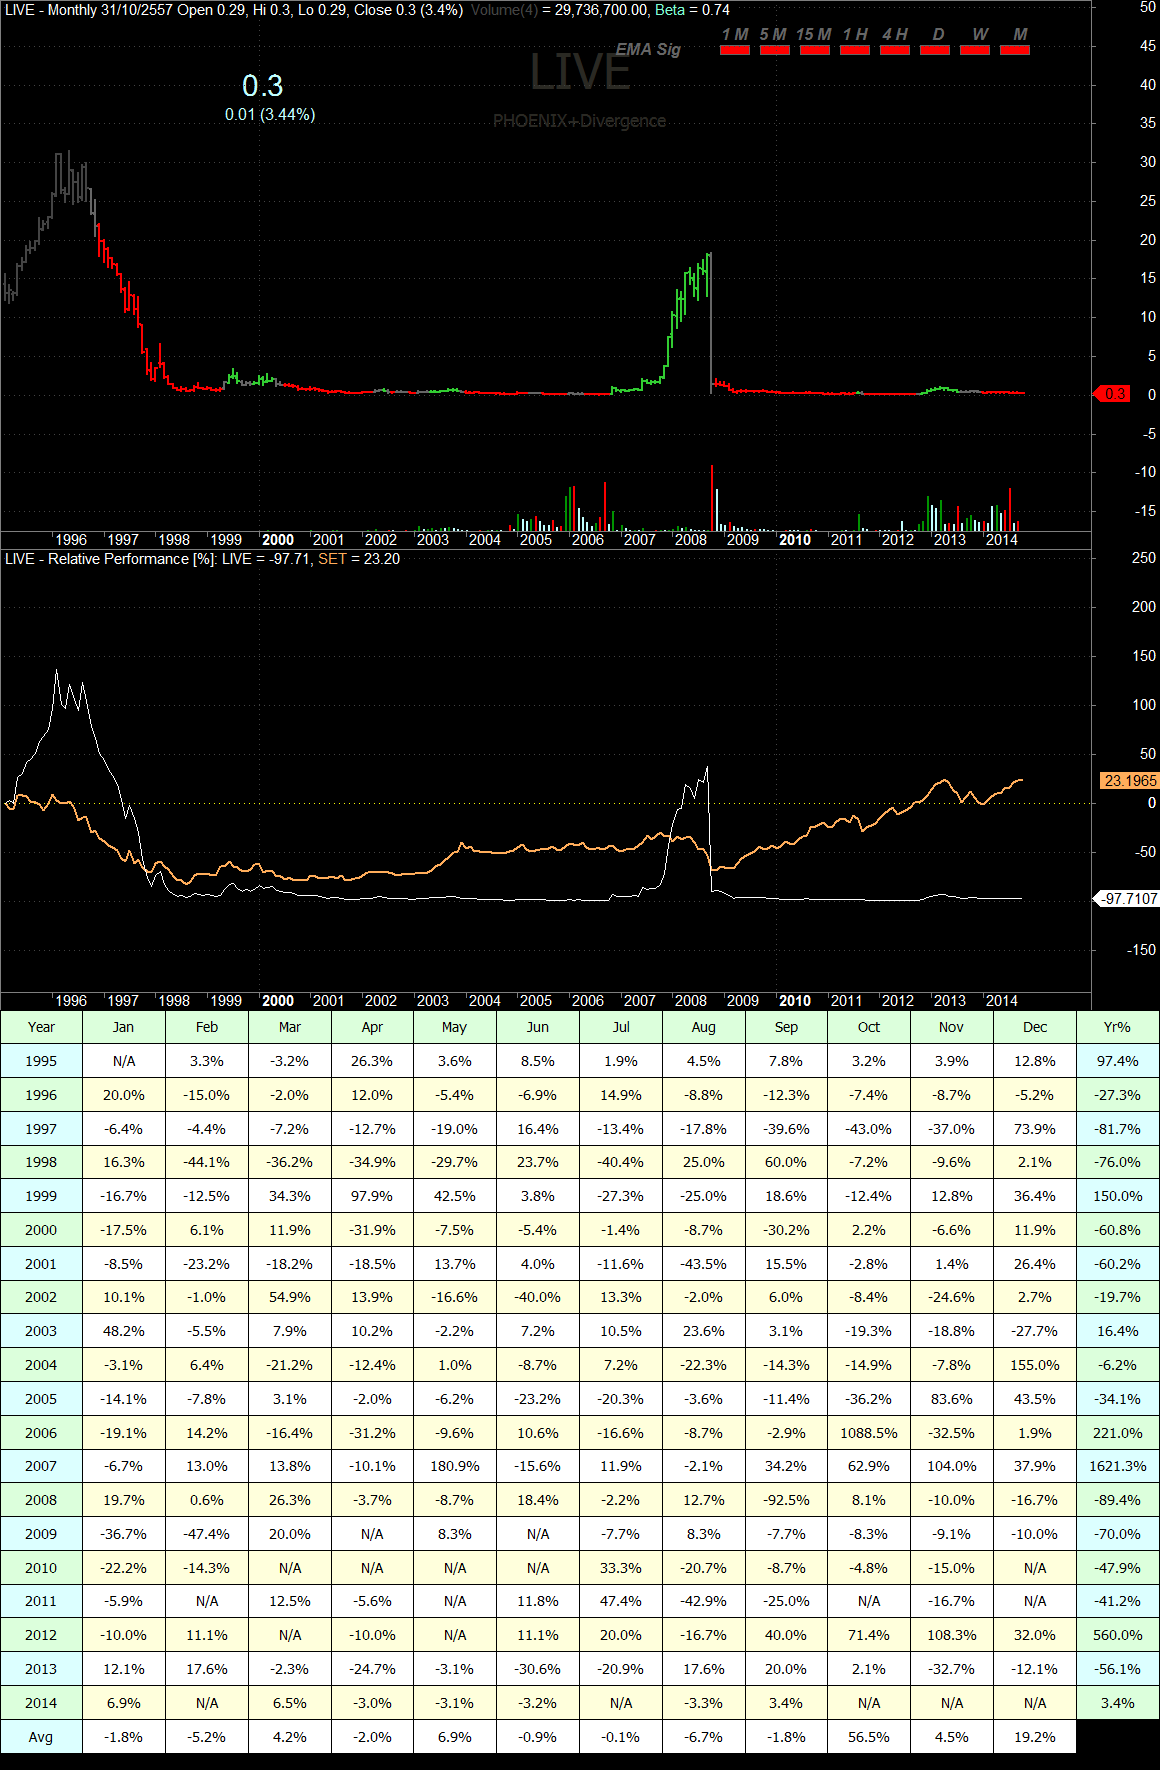Click the 560.0% yearly cell for 2012
The width and height of the screenshot is (1160, 1770).
coord(1117,1635)
